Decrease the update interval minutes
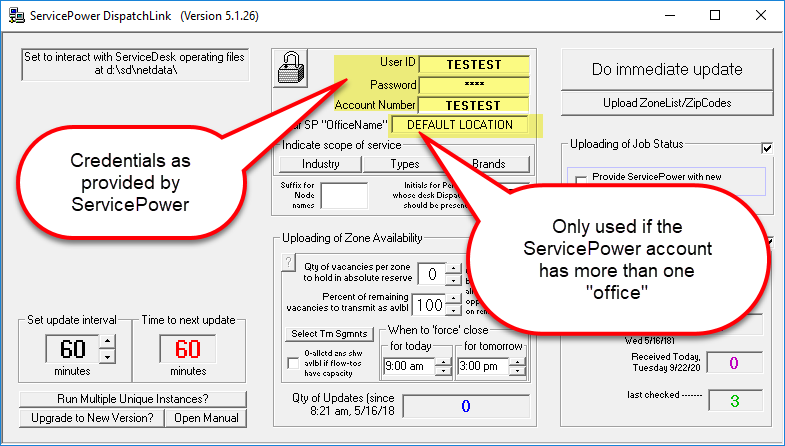The width and height of the screenshot is (785, 446). click(x=108, y=356)
